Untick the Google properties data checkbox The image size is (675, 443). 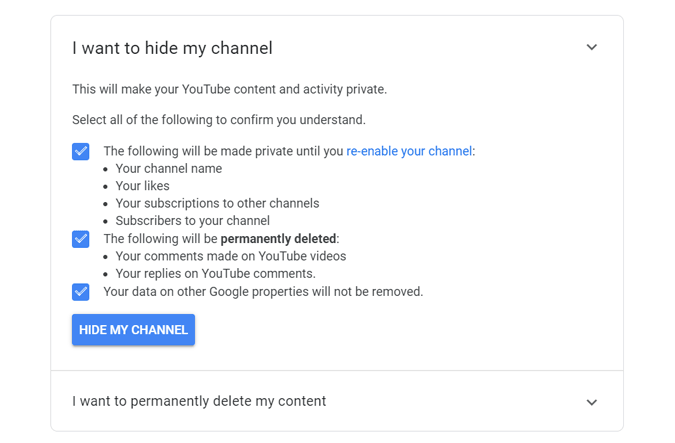coord(81,292)
